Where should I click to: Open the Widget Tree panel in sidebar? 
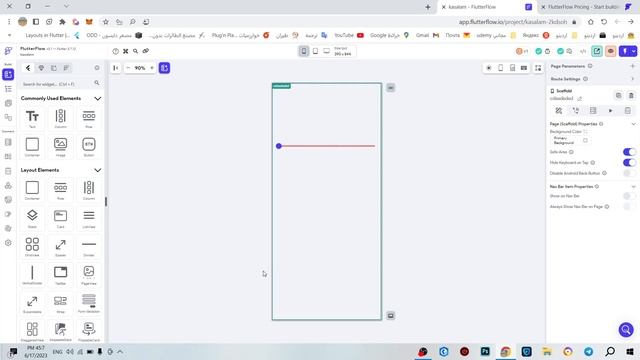(8, 89)
